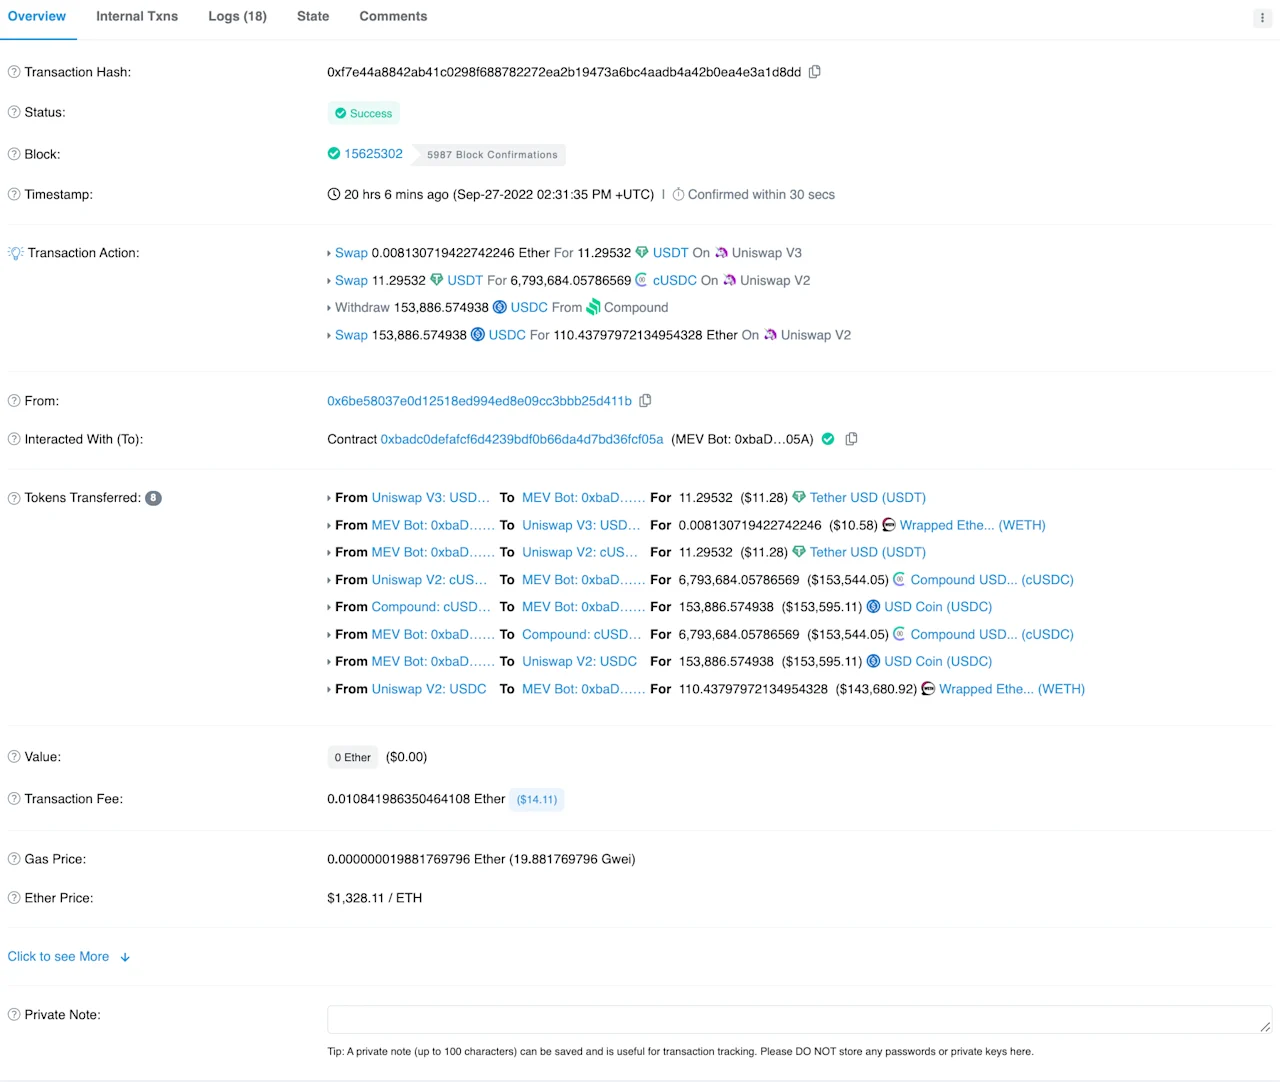Click the USDC coin icon in Withdraw action

coord(500,307)
